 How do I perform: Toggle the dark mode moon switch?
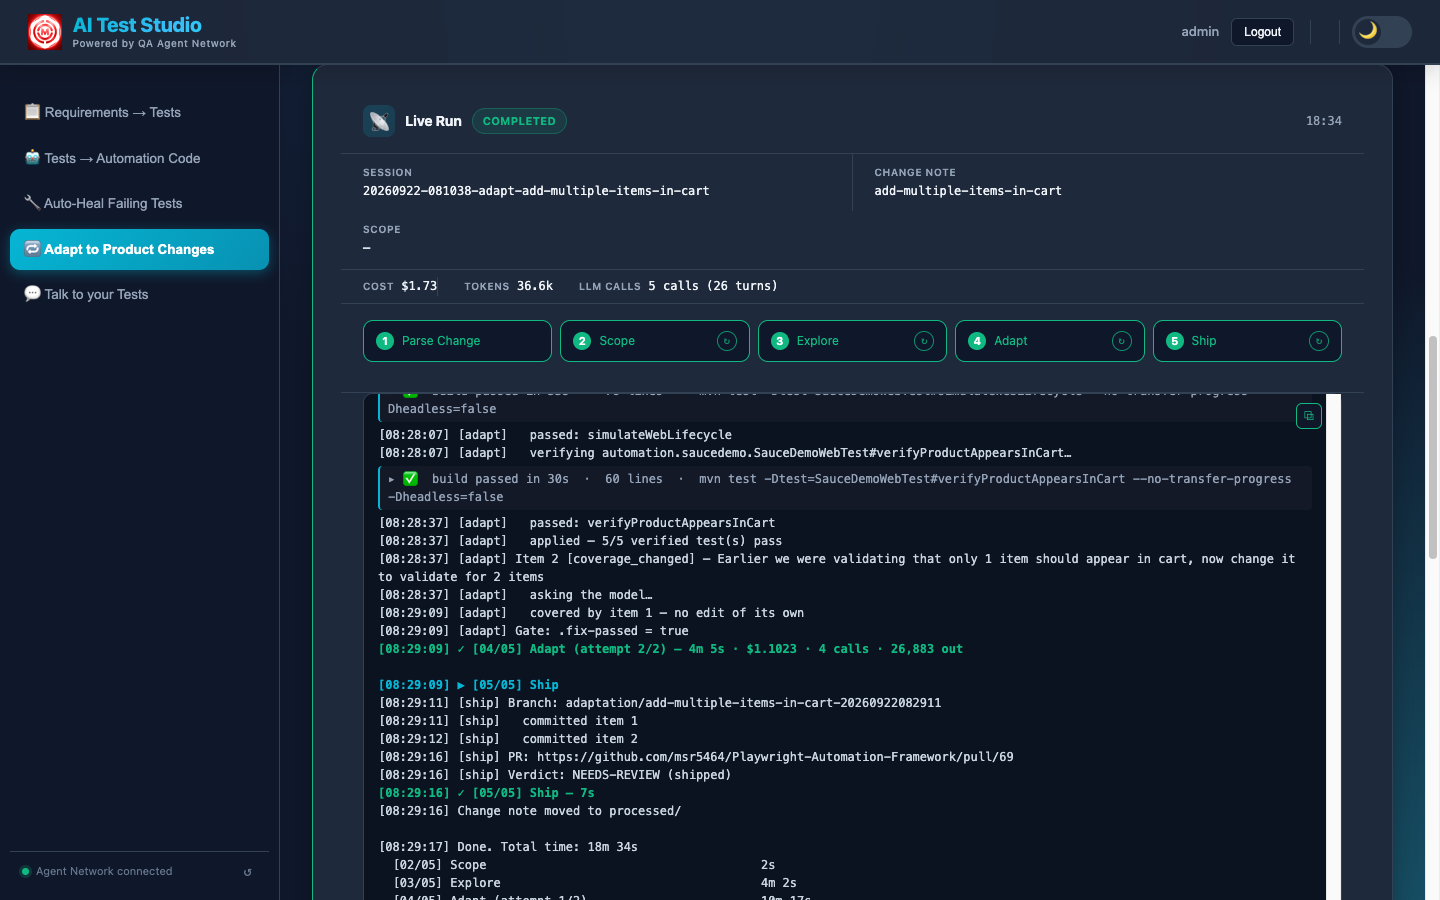[1381, 32]
